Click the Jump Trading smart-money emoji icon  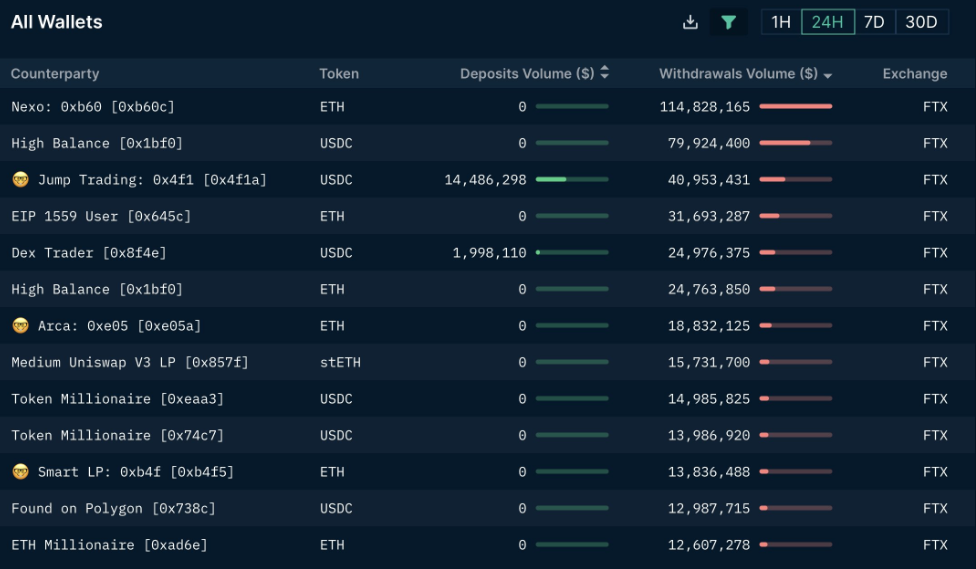(x=21, y=180)
